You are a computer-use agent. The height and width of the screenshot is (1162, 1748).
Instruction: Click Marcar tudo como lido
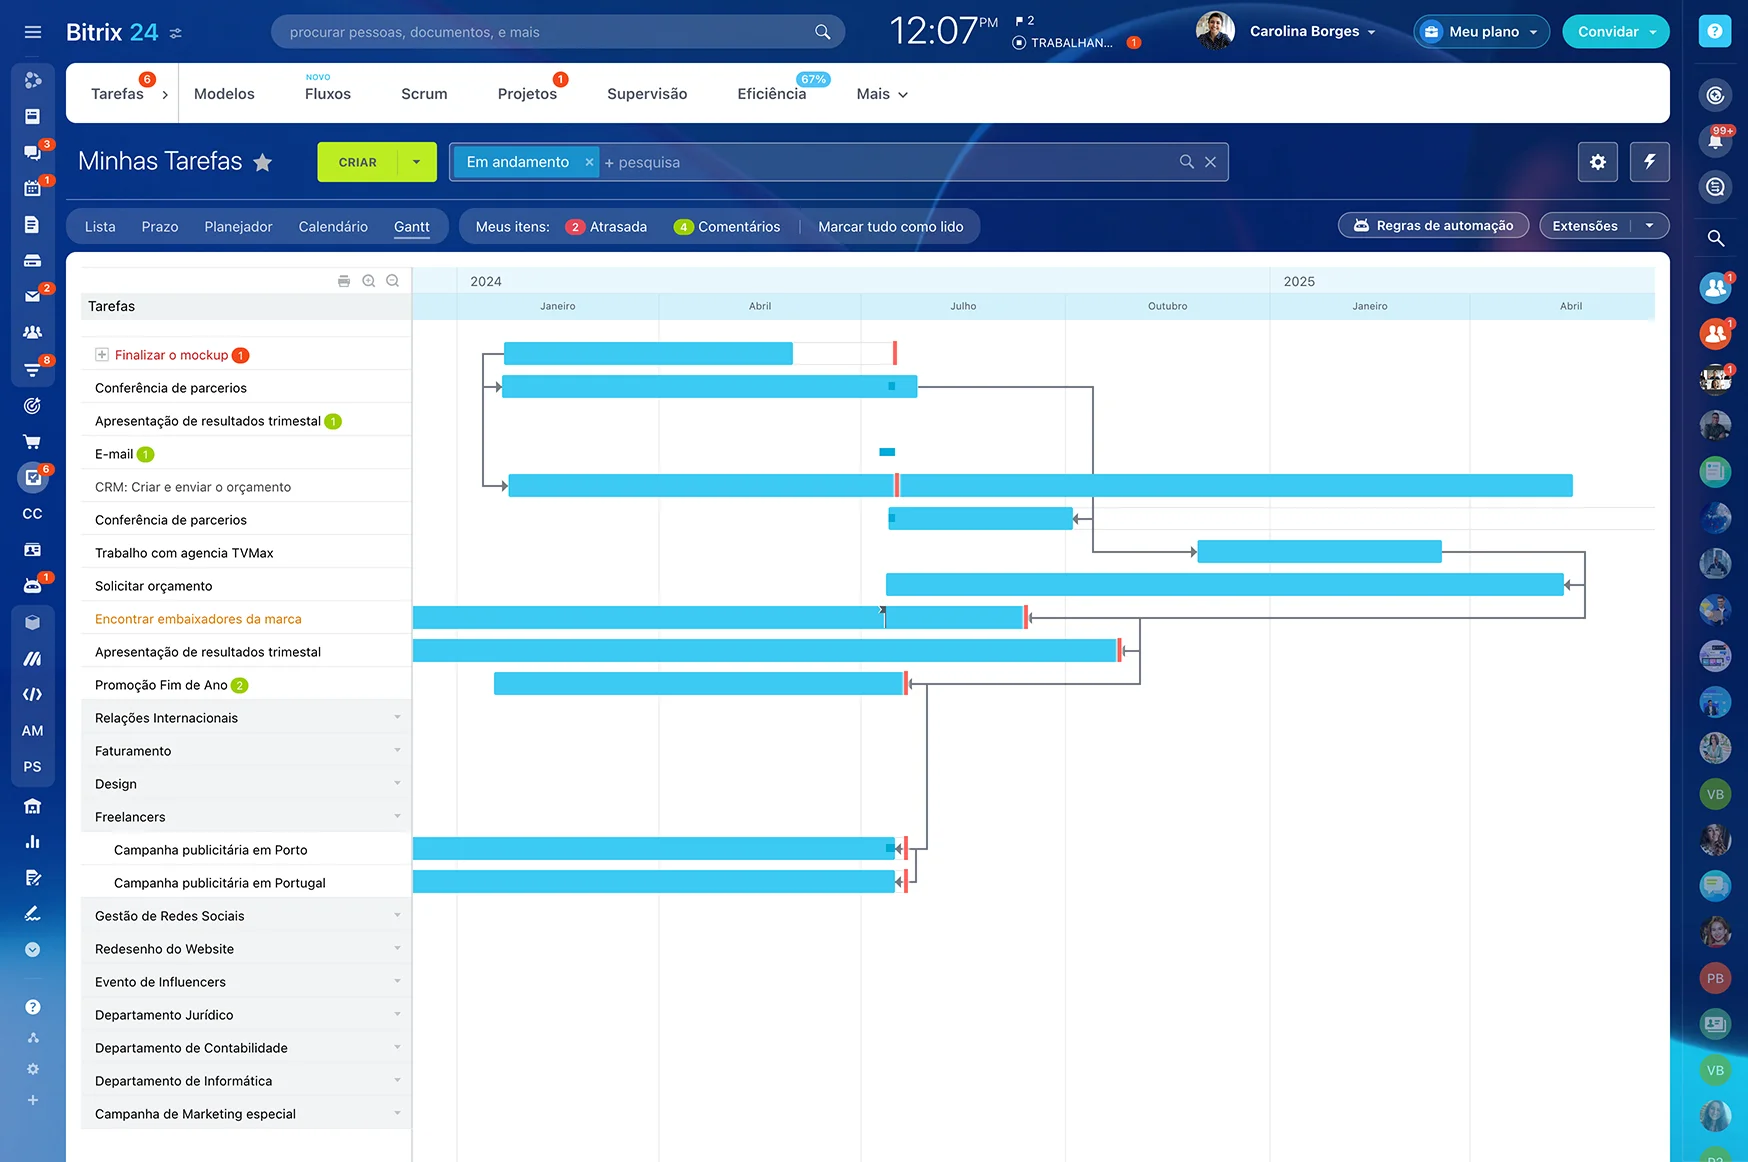pyautogui.click(x=890, y=226)
